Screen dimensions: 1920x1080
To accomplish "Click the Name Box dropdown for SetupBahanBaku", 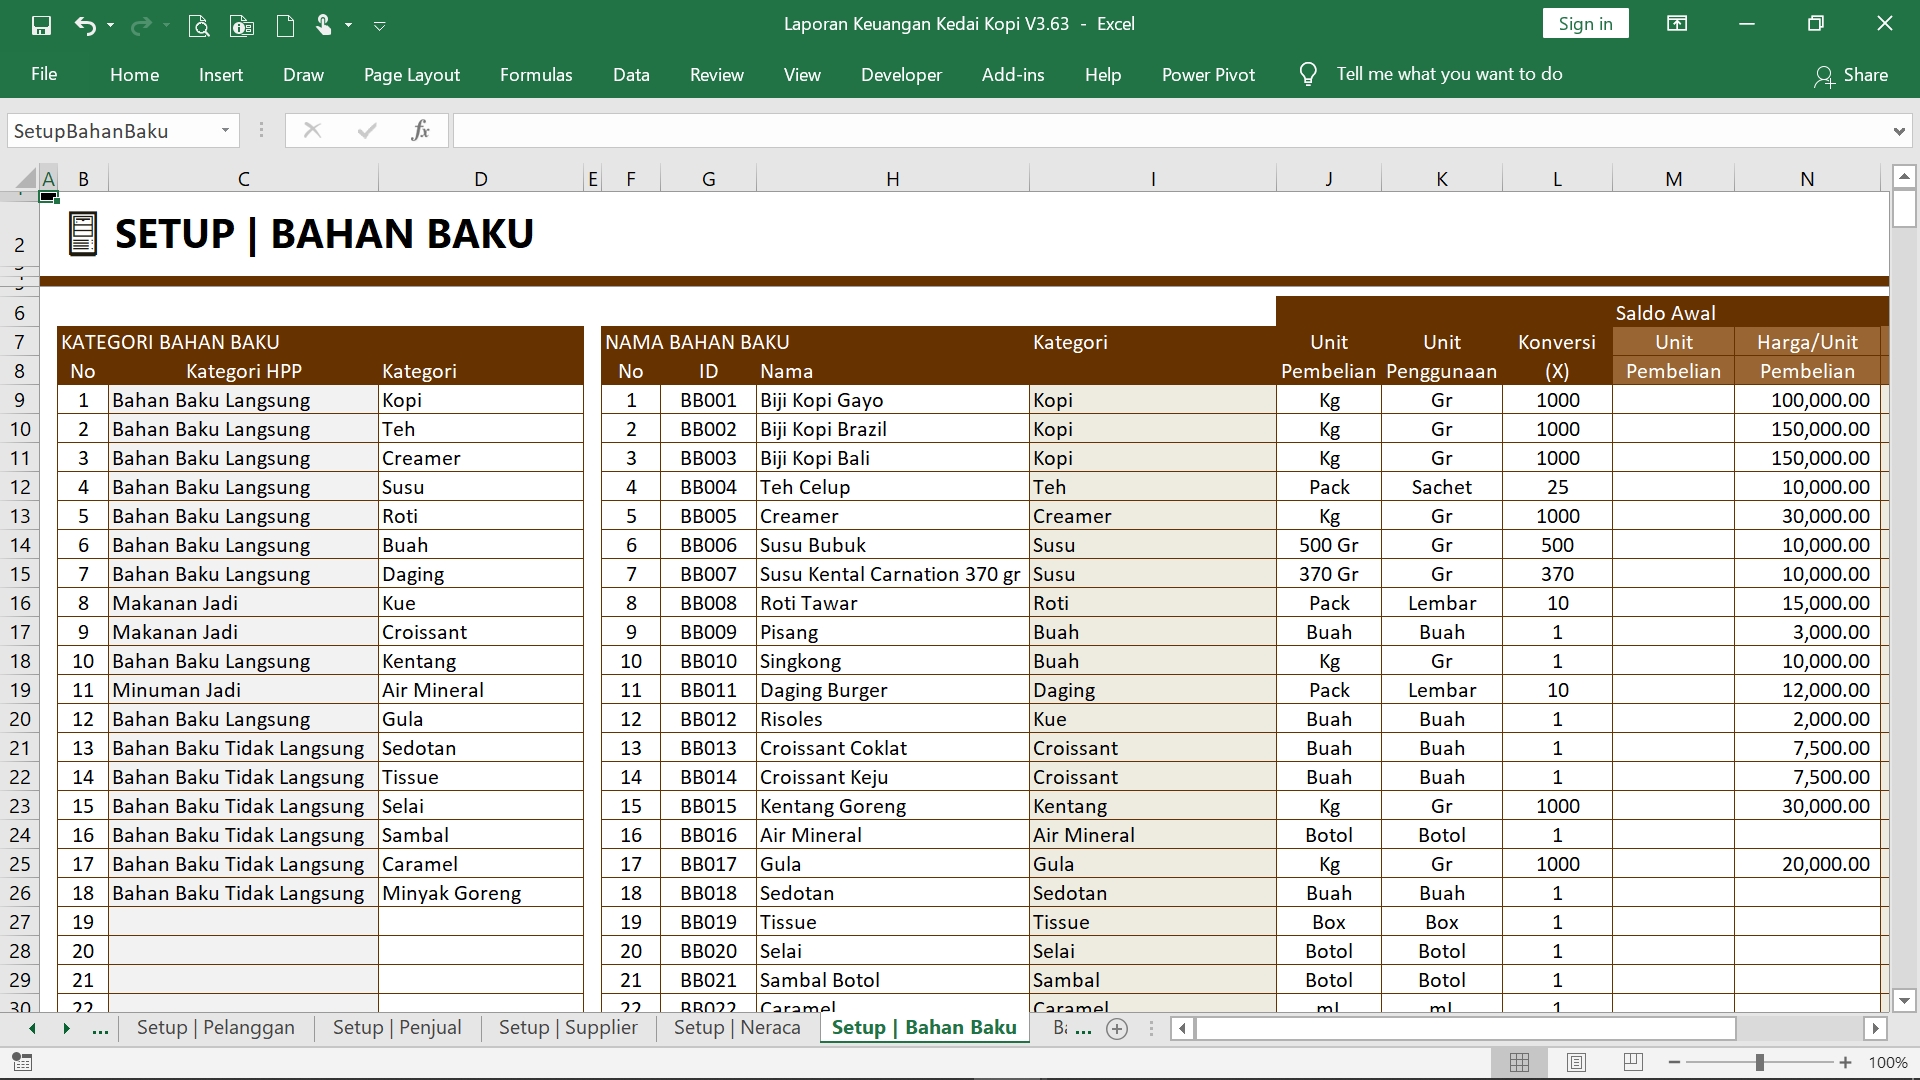I will point(224,131).
